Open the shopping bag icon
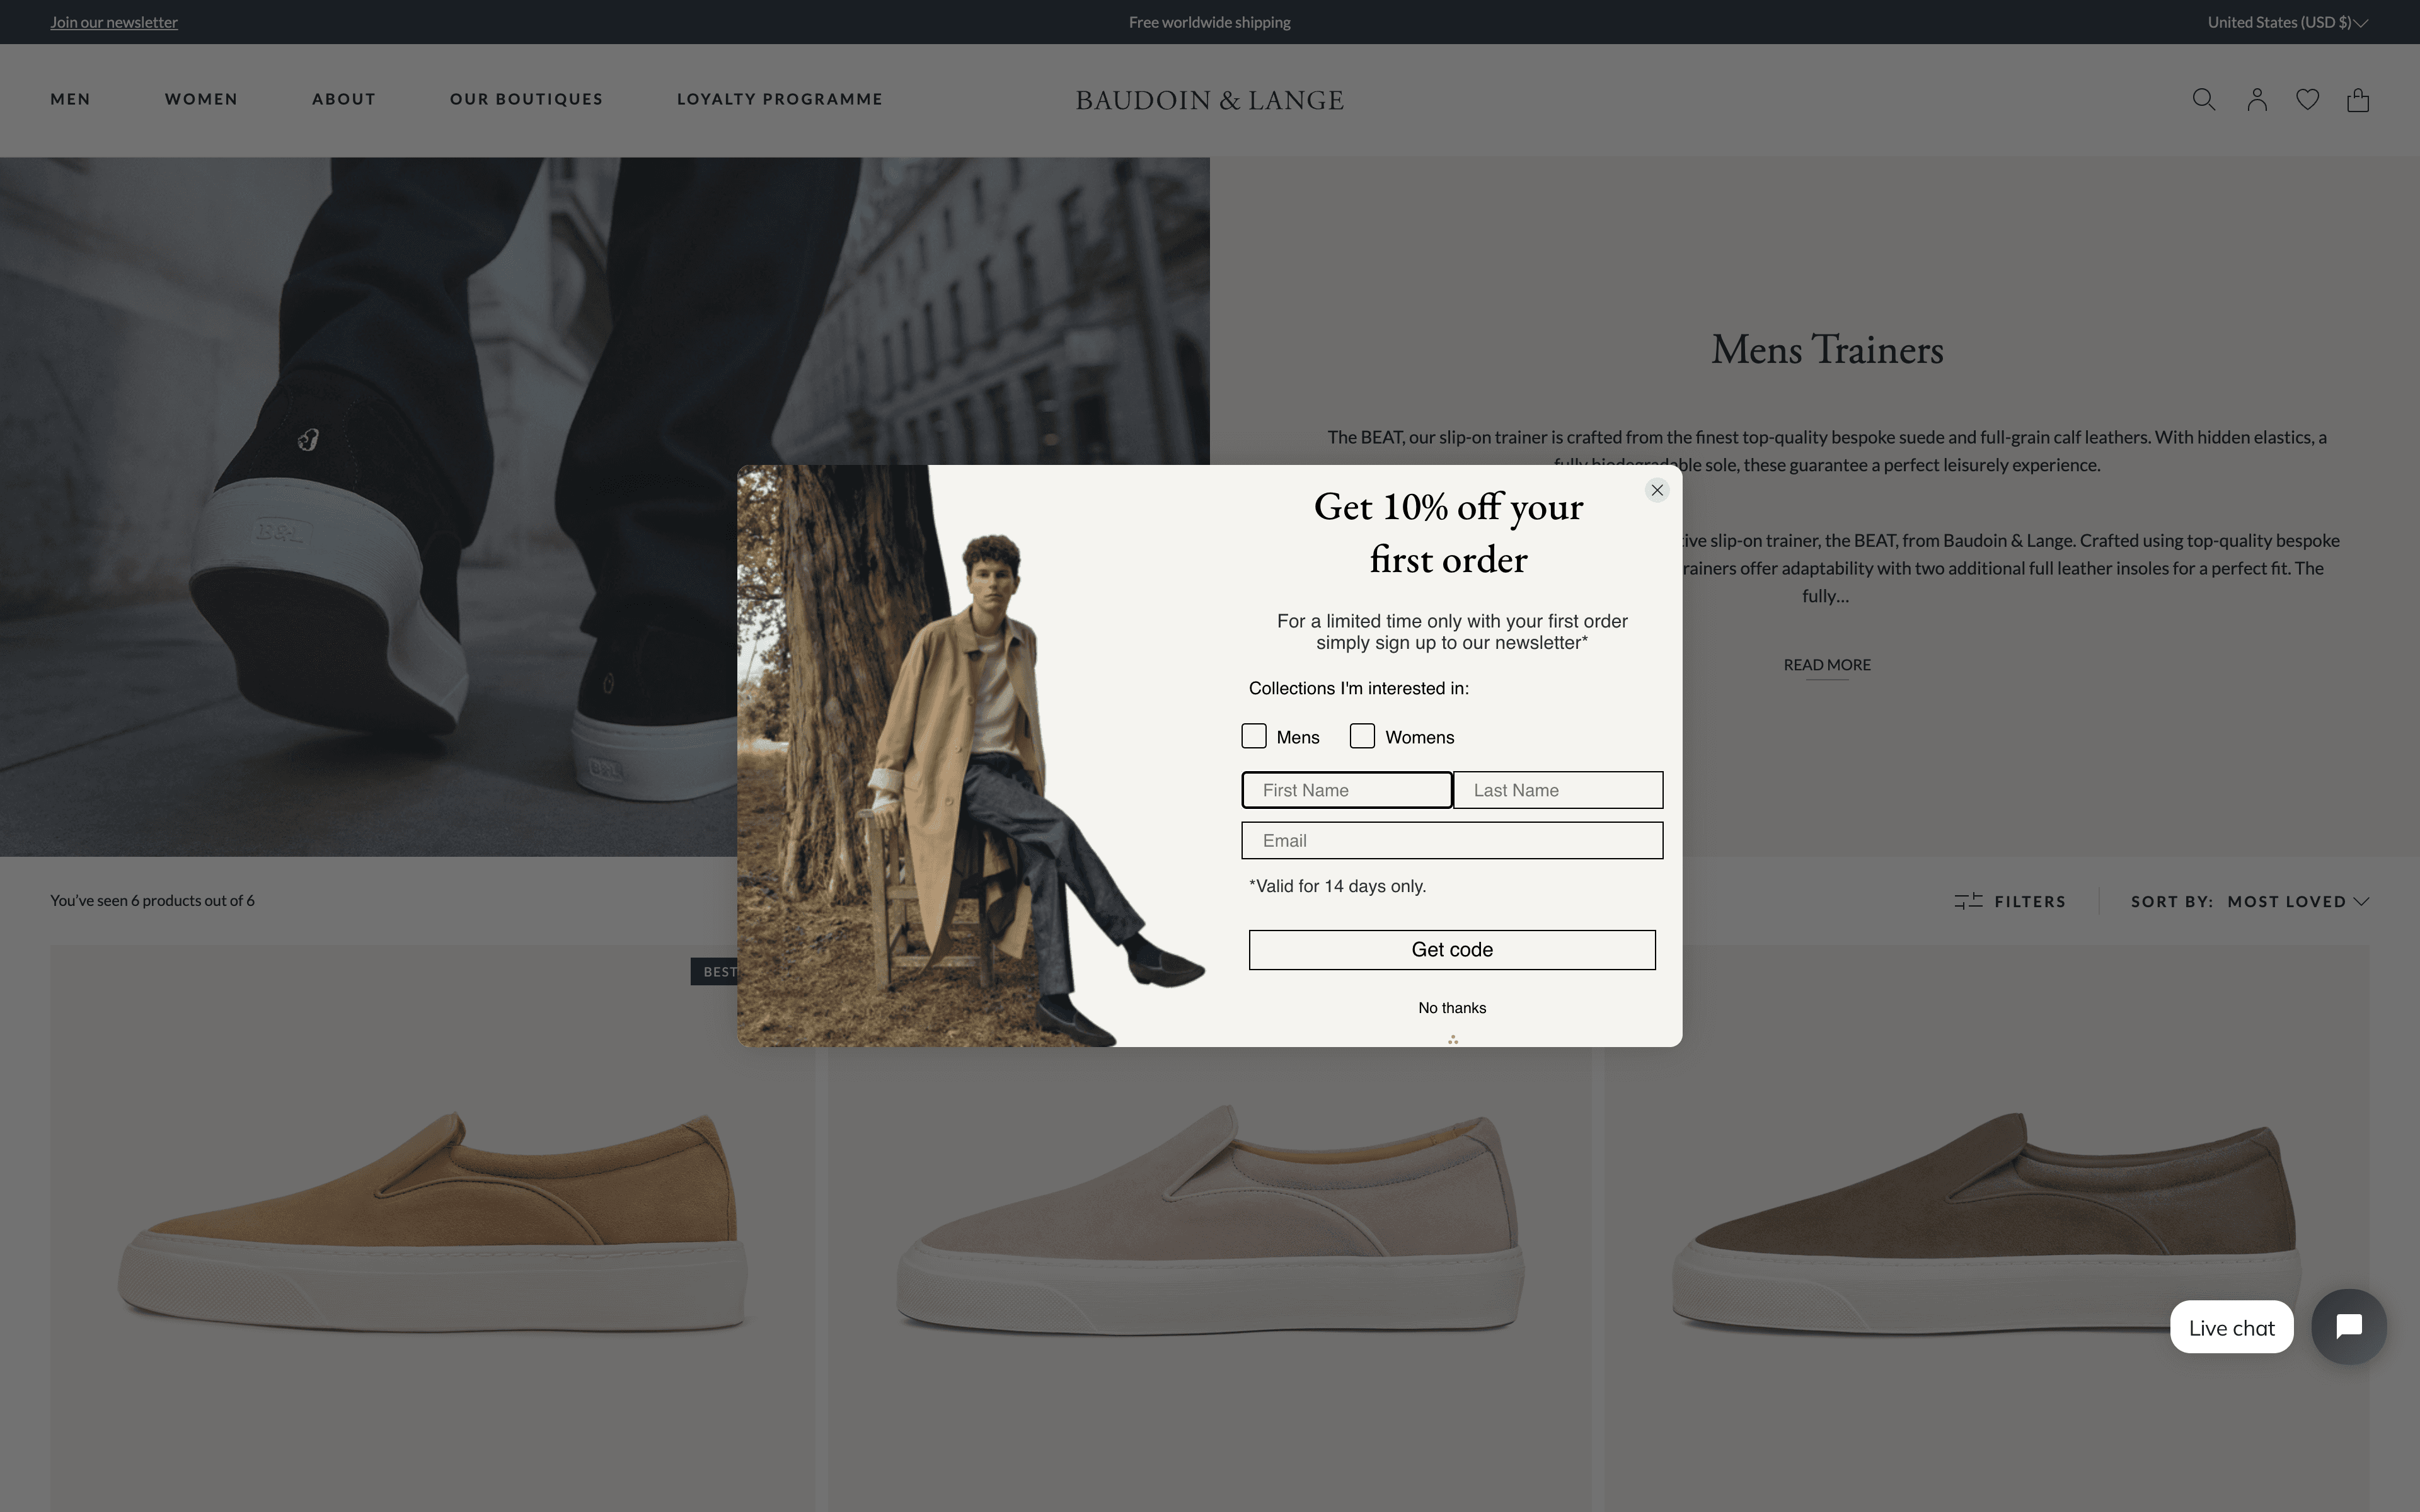 pos(2358,100)
